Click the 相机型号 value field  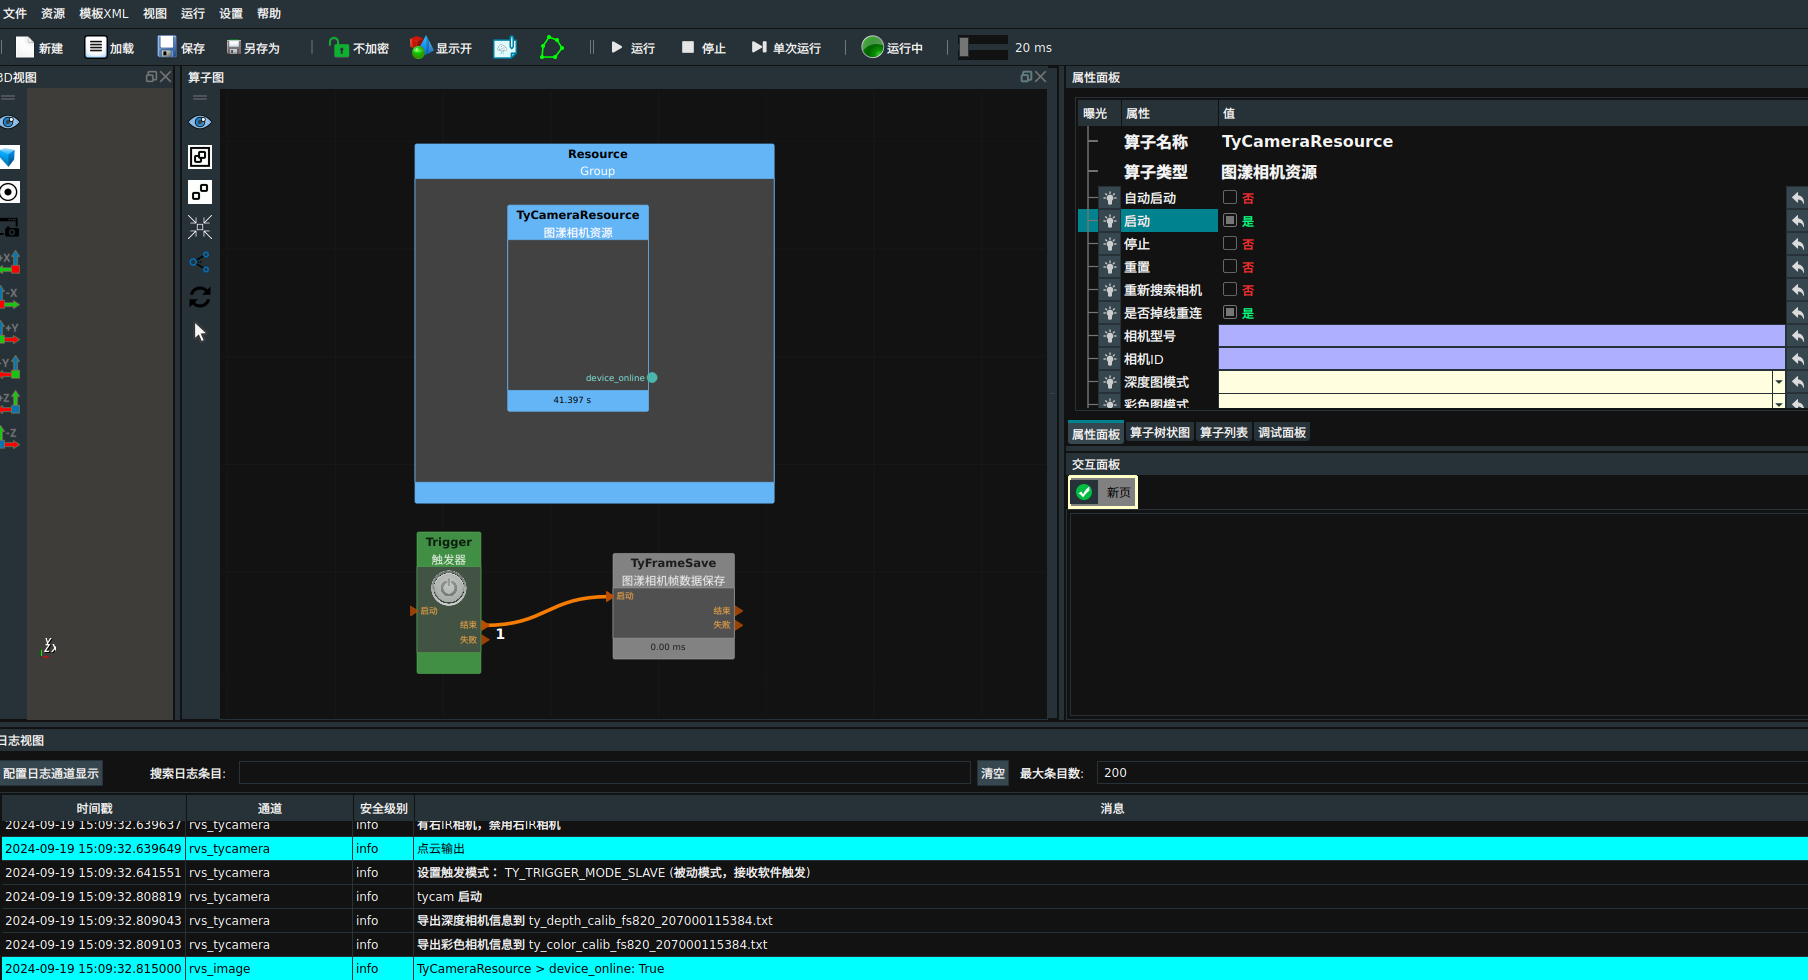point(1501,336)
